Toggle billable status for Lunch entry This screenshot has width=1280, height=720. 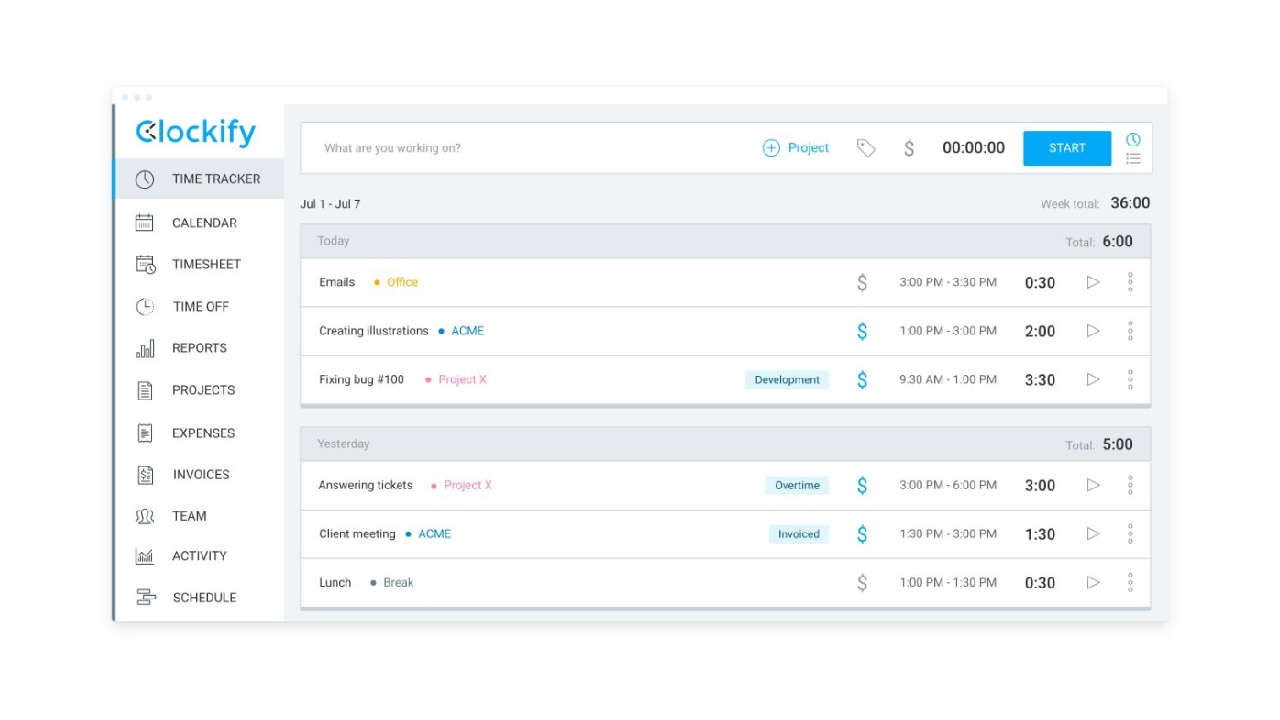click(x=862, y=583)
